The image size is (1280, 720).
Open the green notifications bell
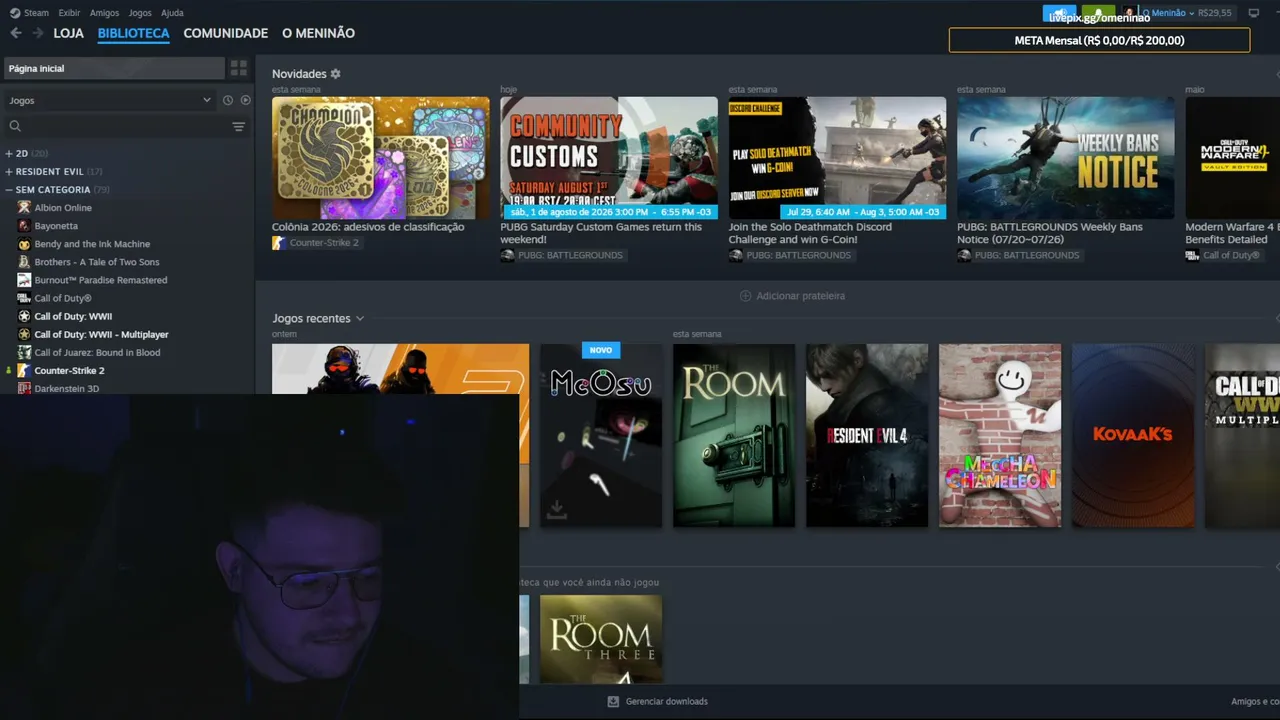[x=1098, y=13]
